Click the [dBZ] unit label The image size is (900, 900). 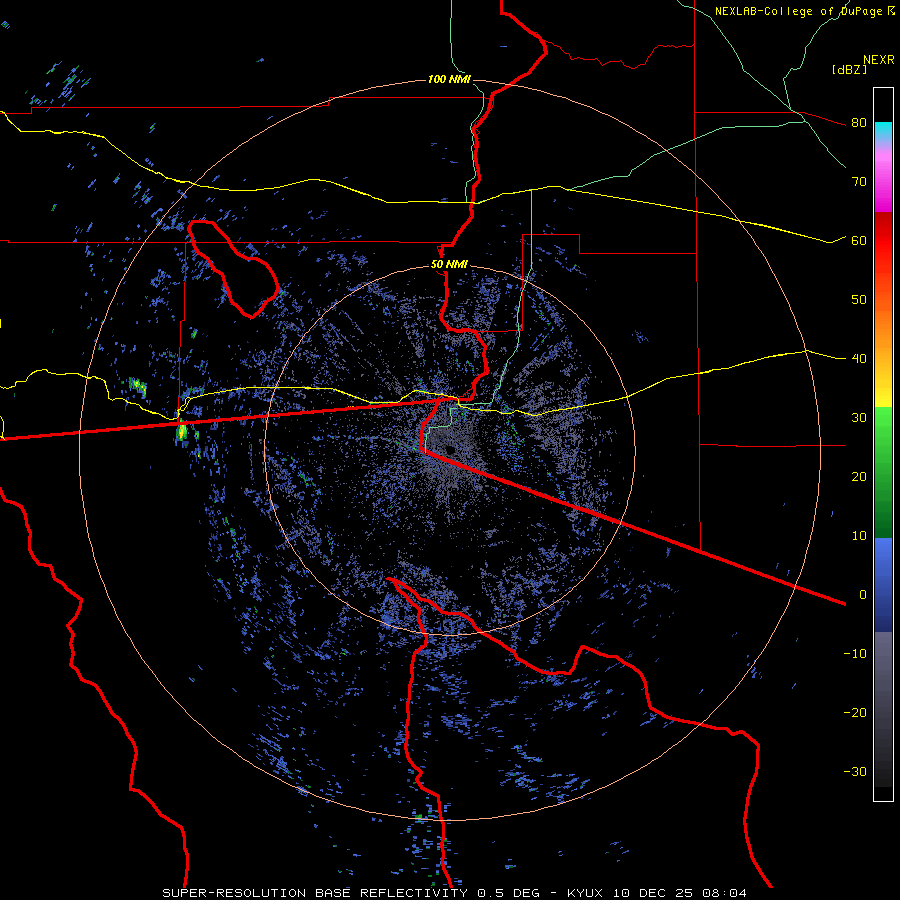849,69
